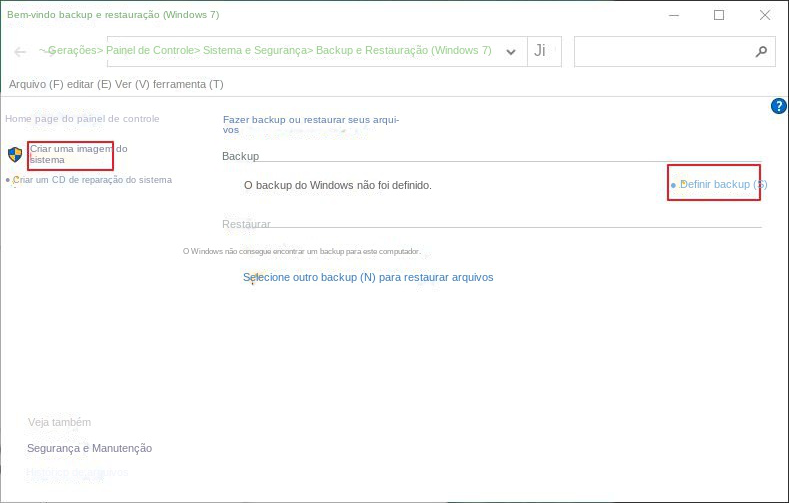Screen dimensions: 789x503
Task: Open Home page do painel de controle
Action: (82, 119)
